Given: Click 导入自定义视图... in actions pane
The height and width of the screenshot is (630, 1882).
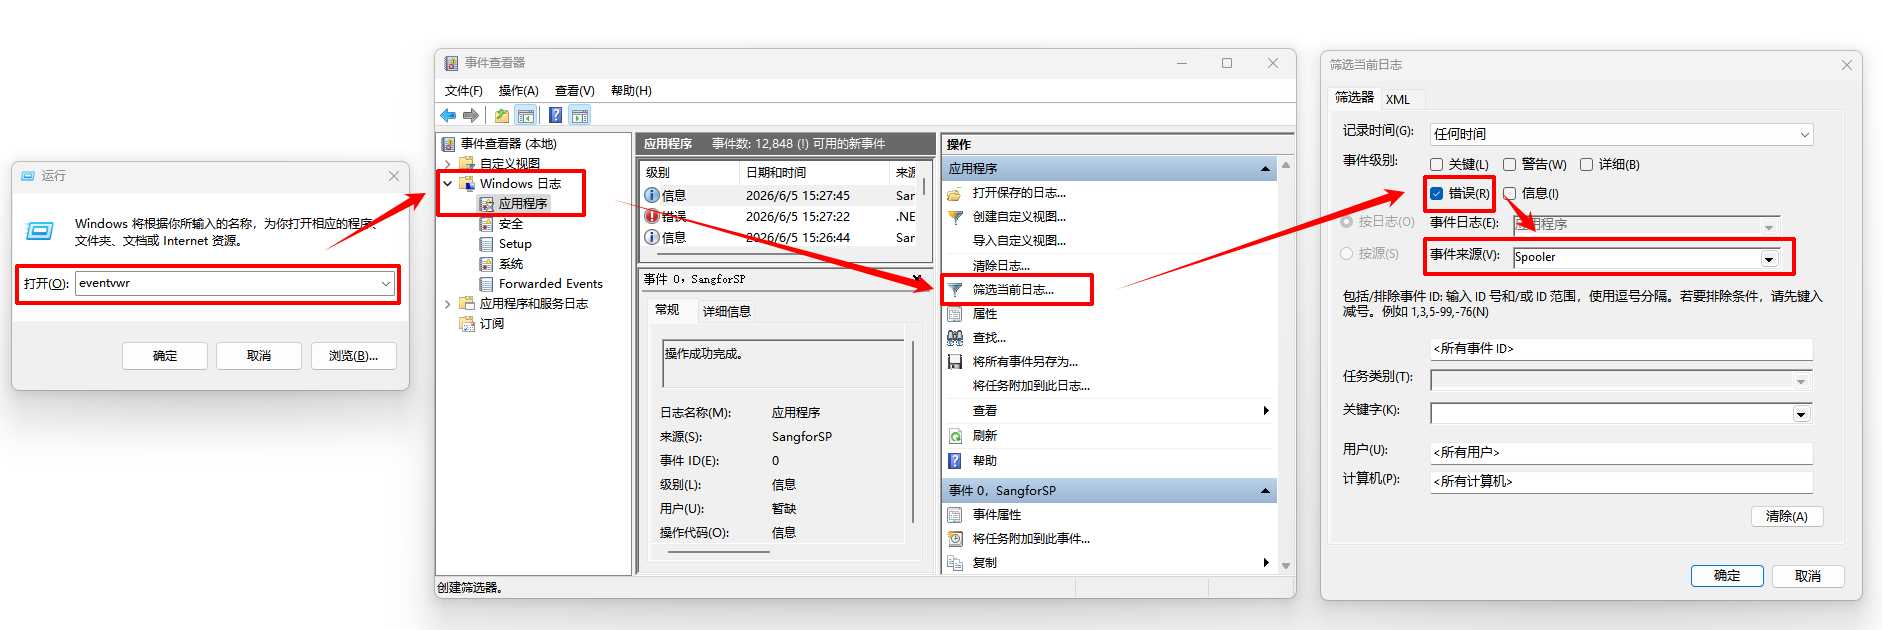Looking at the screenshot, I should click(x=1019, y=241).
